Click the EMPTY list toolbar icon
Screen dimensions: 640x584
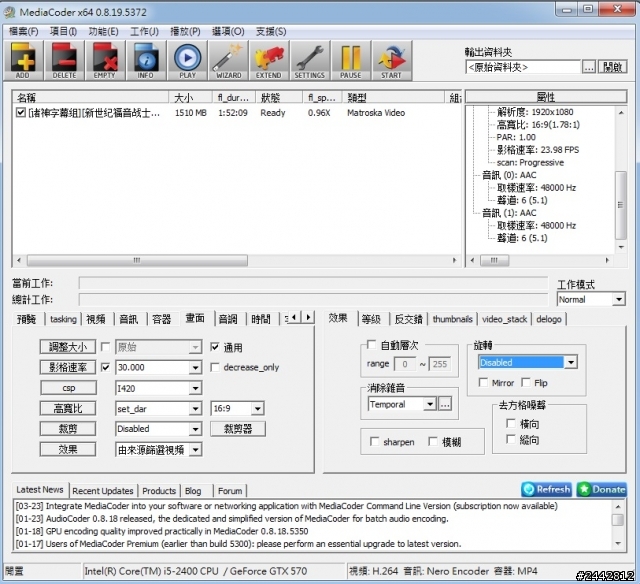pos(105,60)
